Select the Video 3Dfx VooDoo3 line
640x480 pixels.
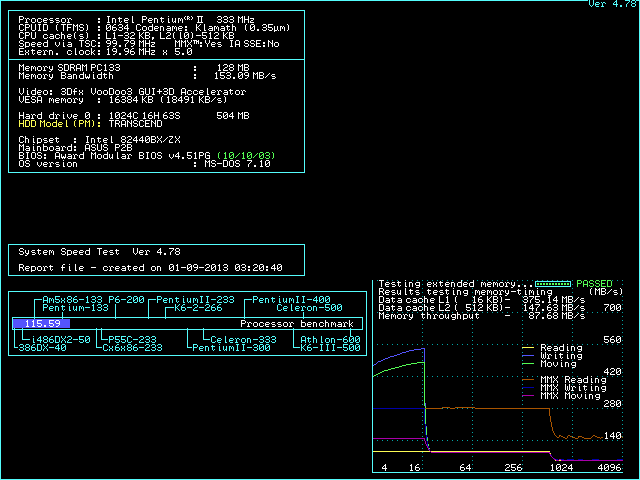(132, 92)
